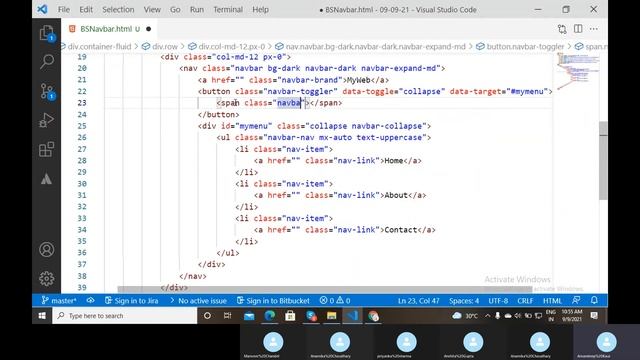
Task: Open the View menu
Action: coord(152,9)
